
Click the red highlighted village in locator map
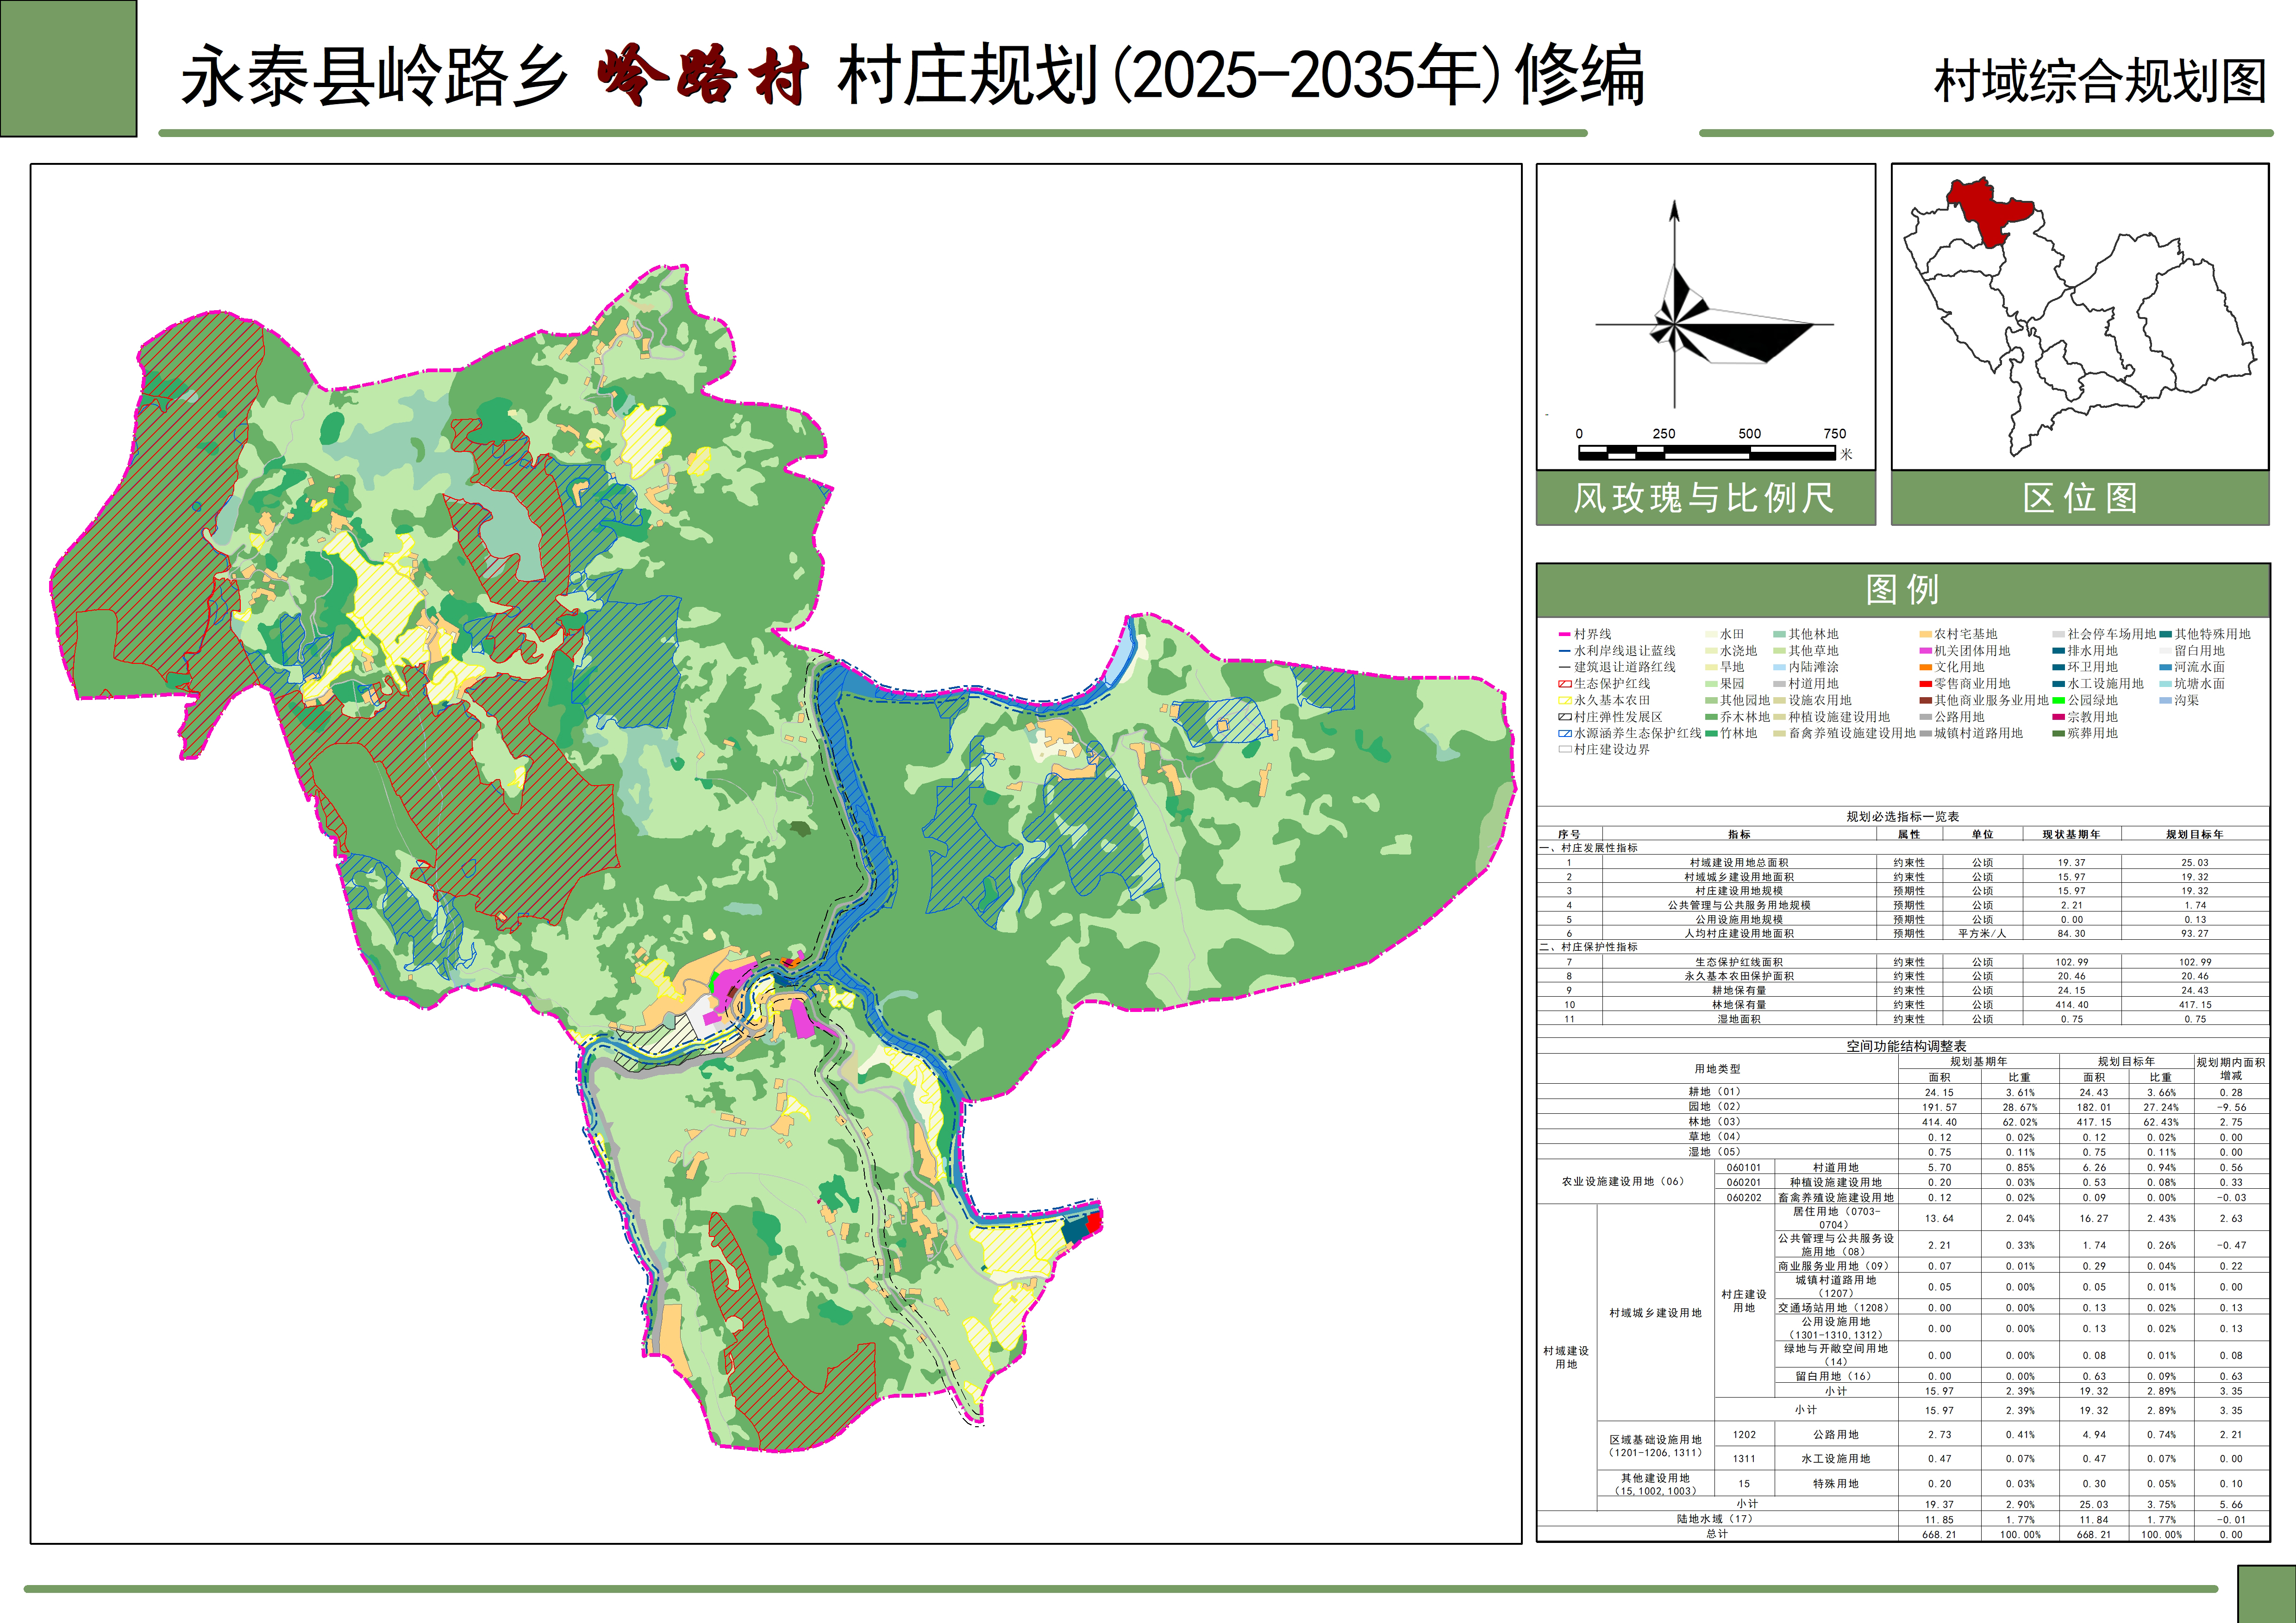pyautogui.click(x=1985, y=213)
